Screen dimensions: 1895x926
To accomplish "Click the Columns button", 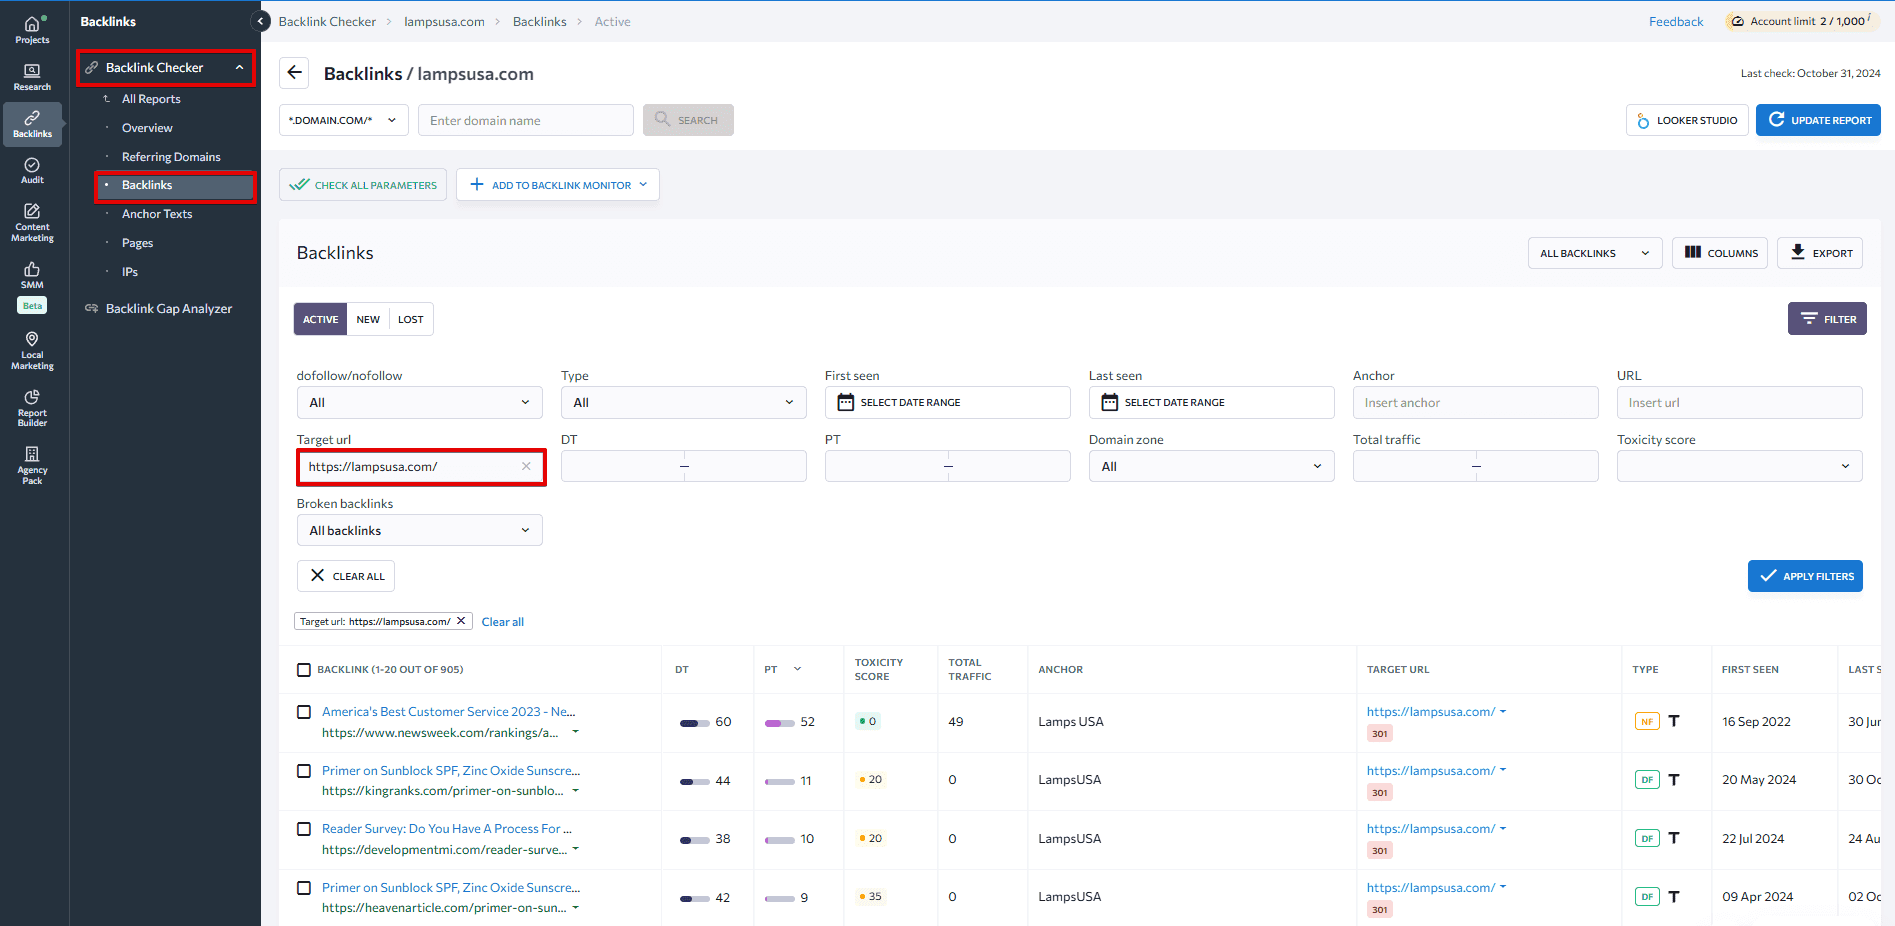I will (1720, 253).
